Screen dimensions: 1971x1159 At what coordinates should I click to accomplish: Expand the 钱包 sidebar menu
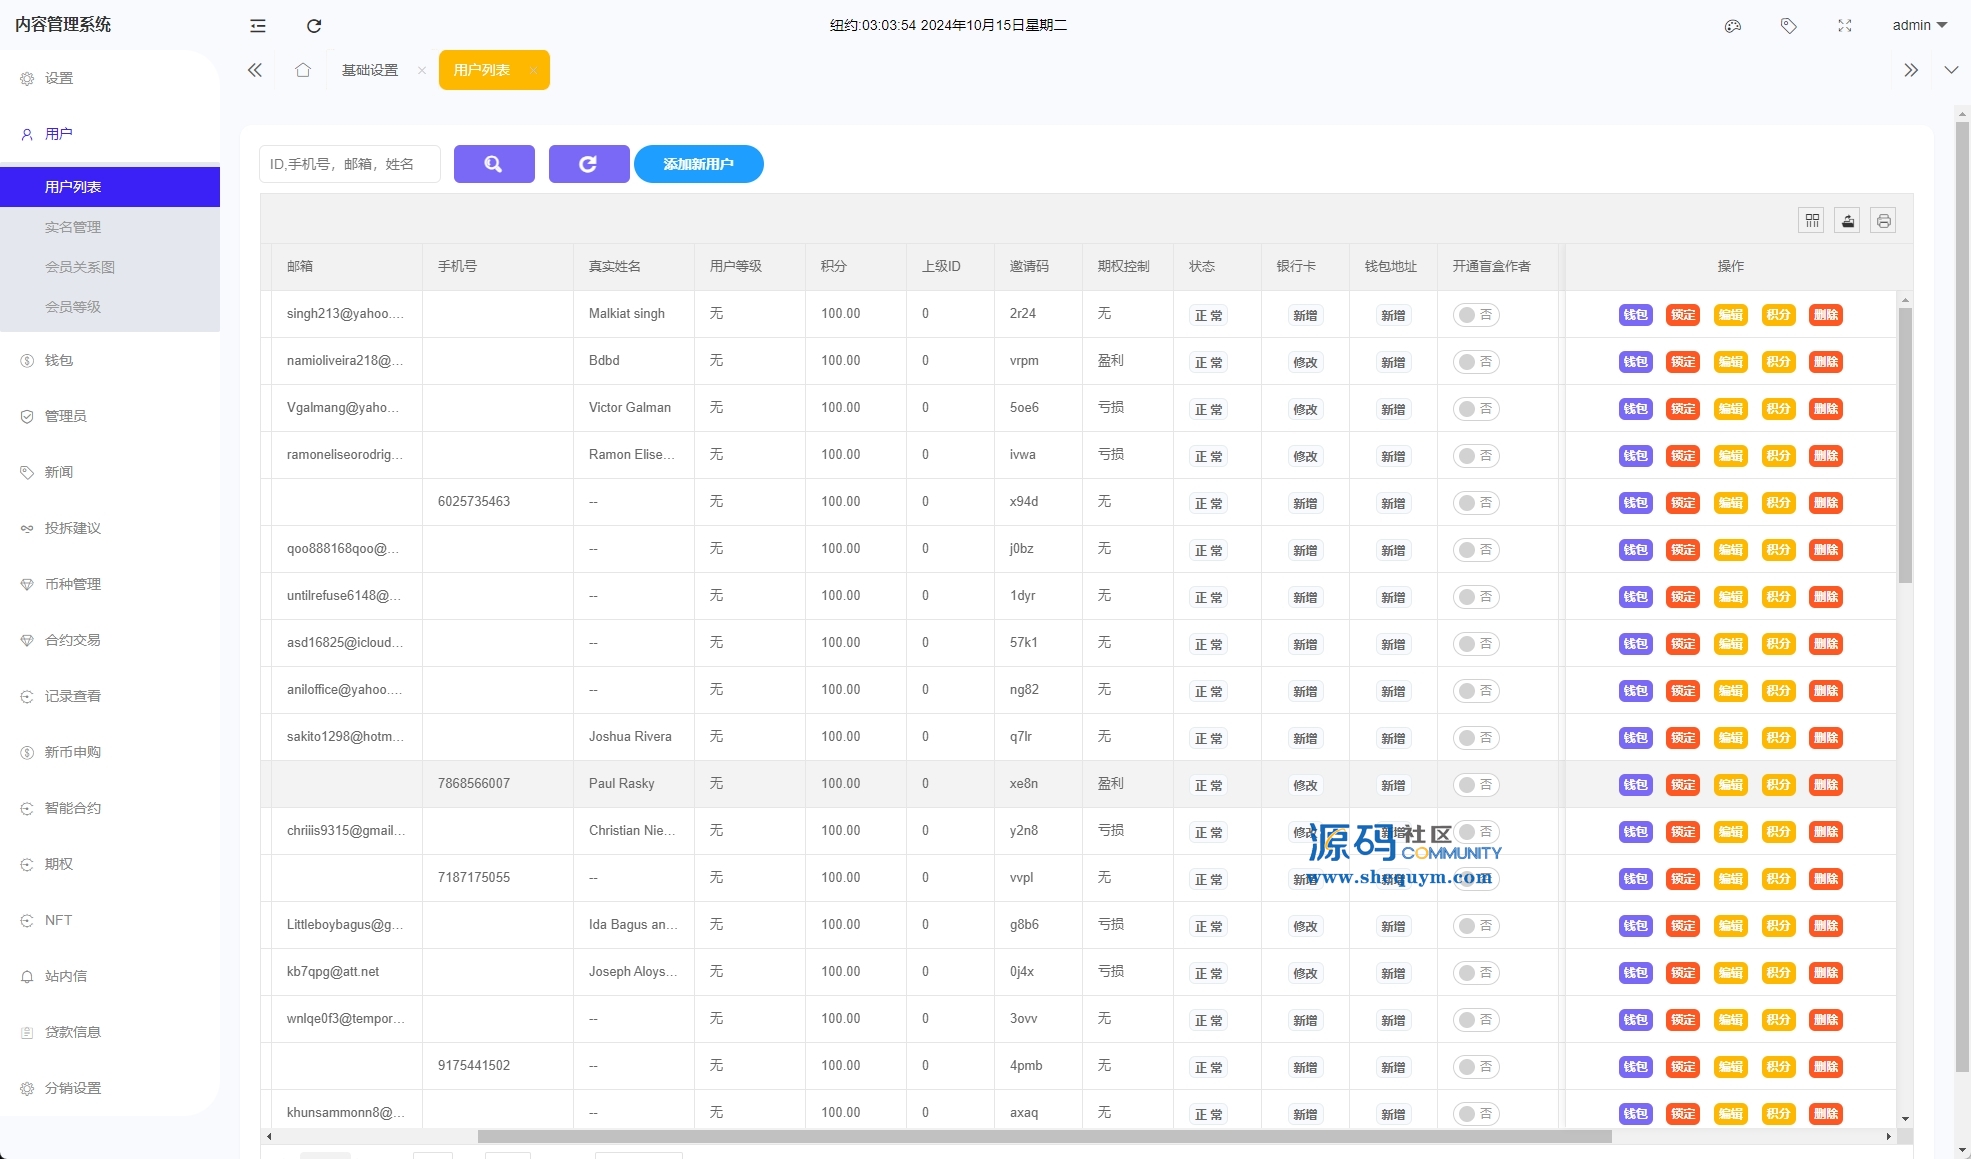click(x=60, y=360)
